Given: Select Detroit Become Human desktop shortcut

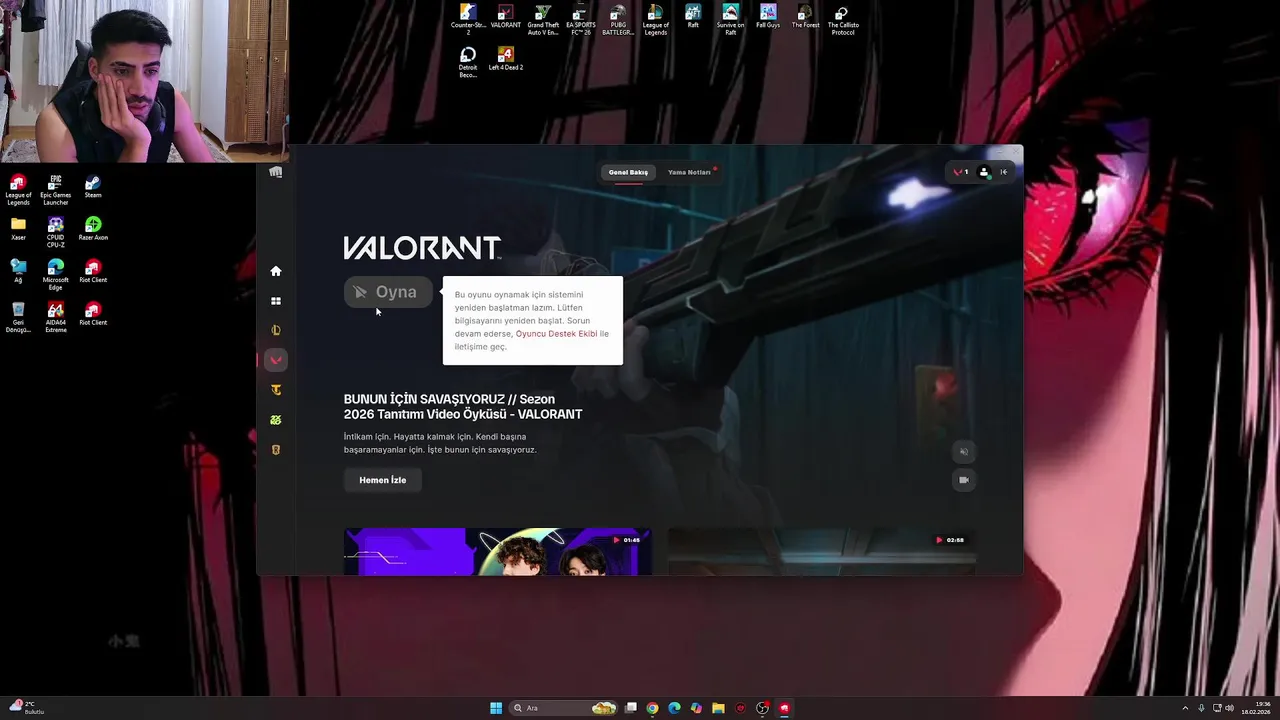Looking at the screenshot, I should [468, 62].
